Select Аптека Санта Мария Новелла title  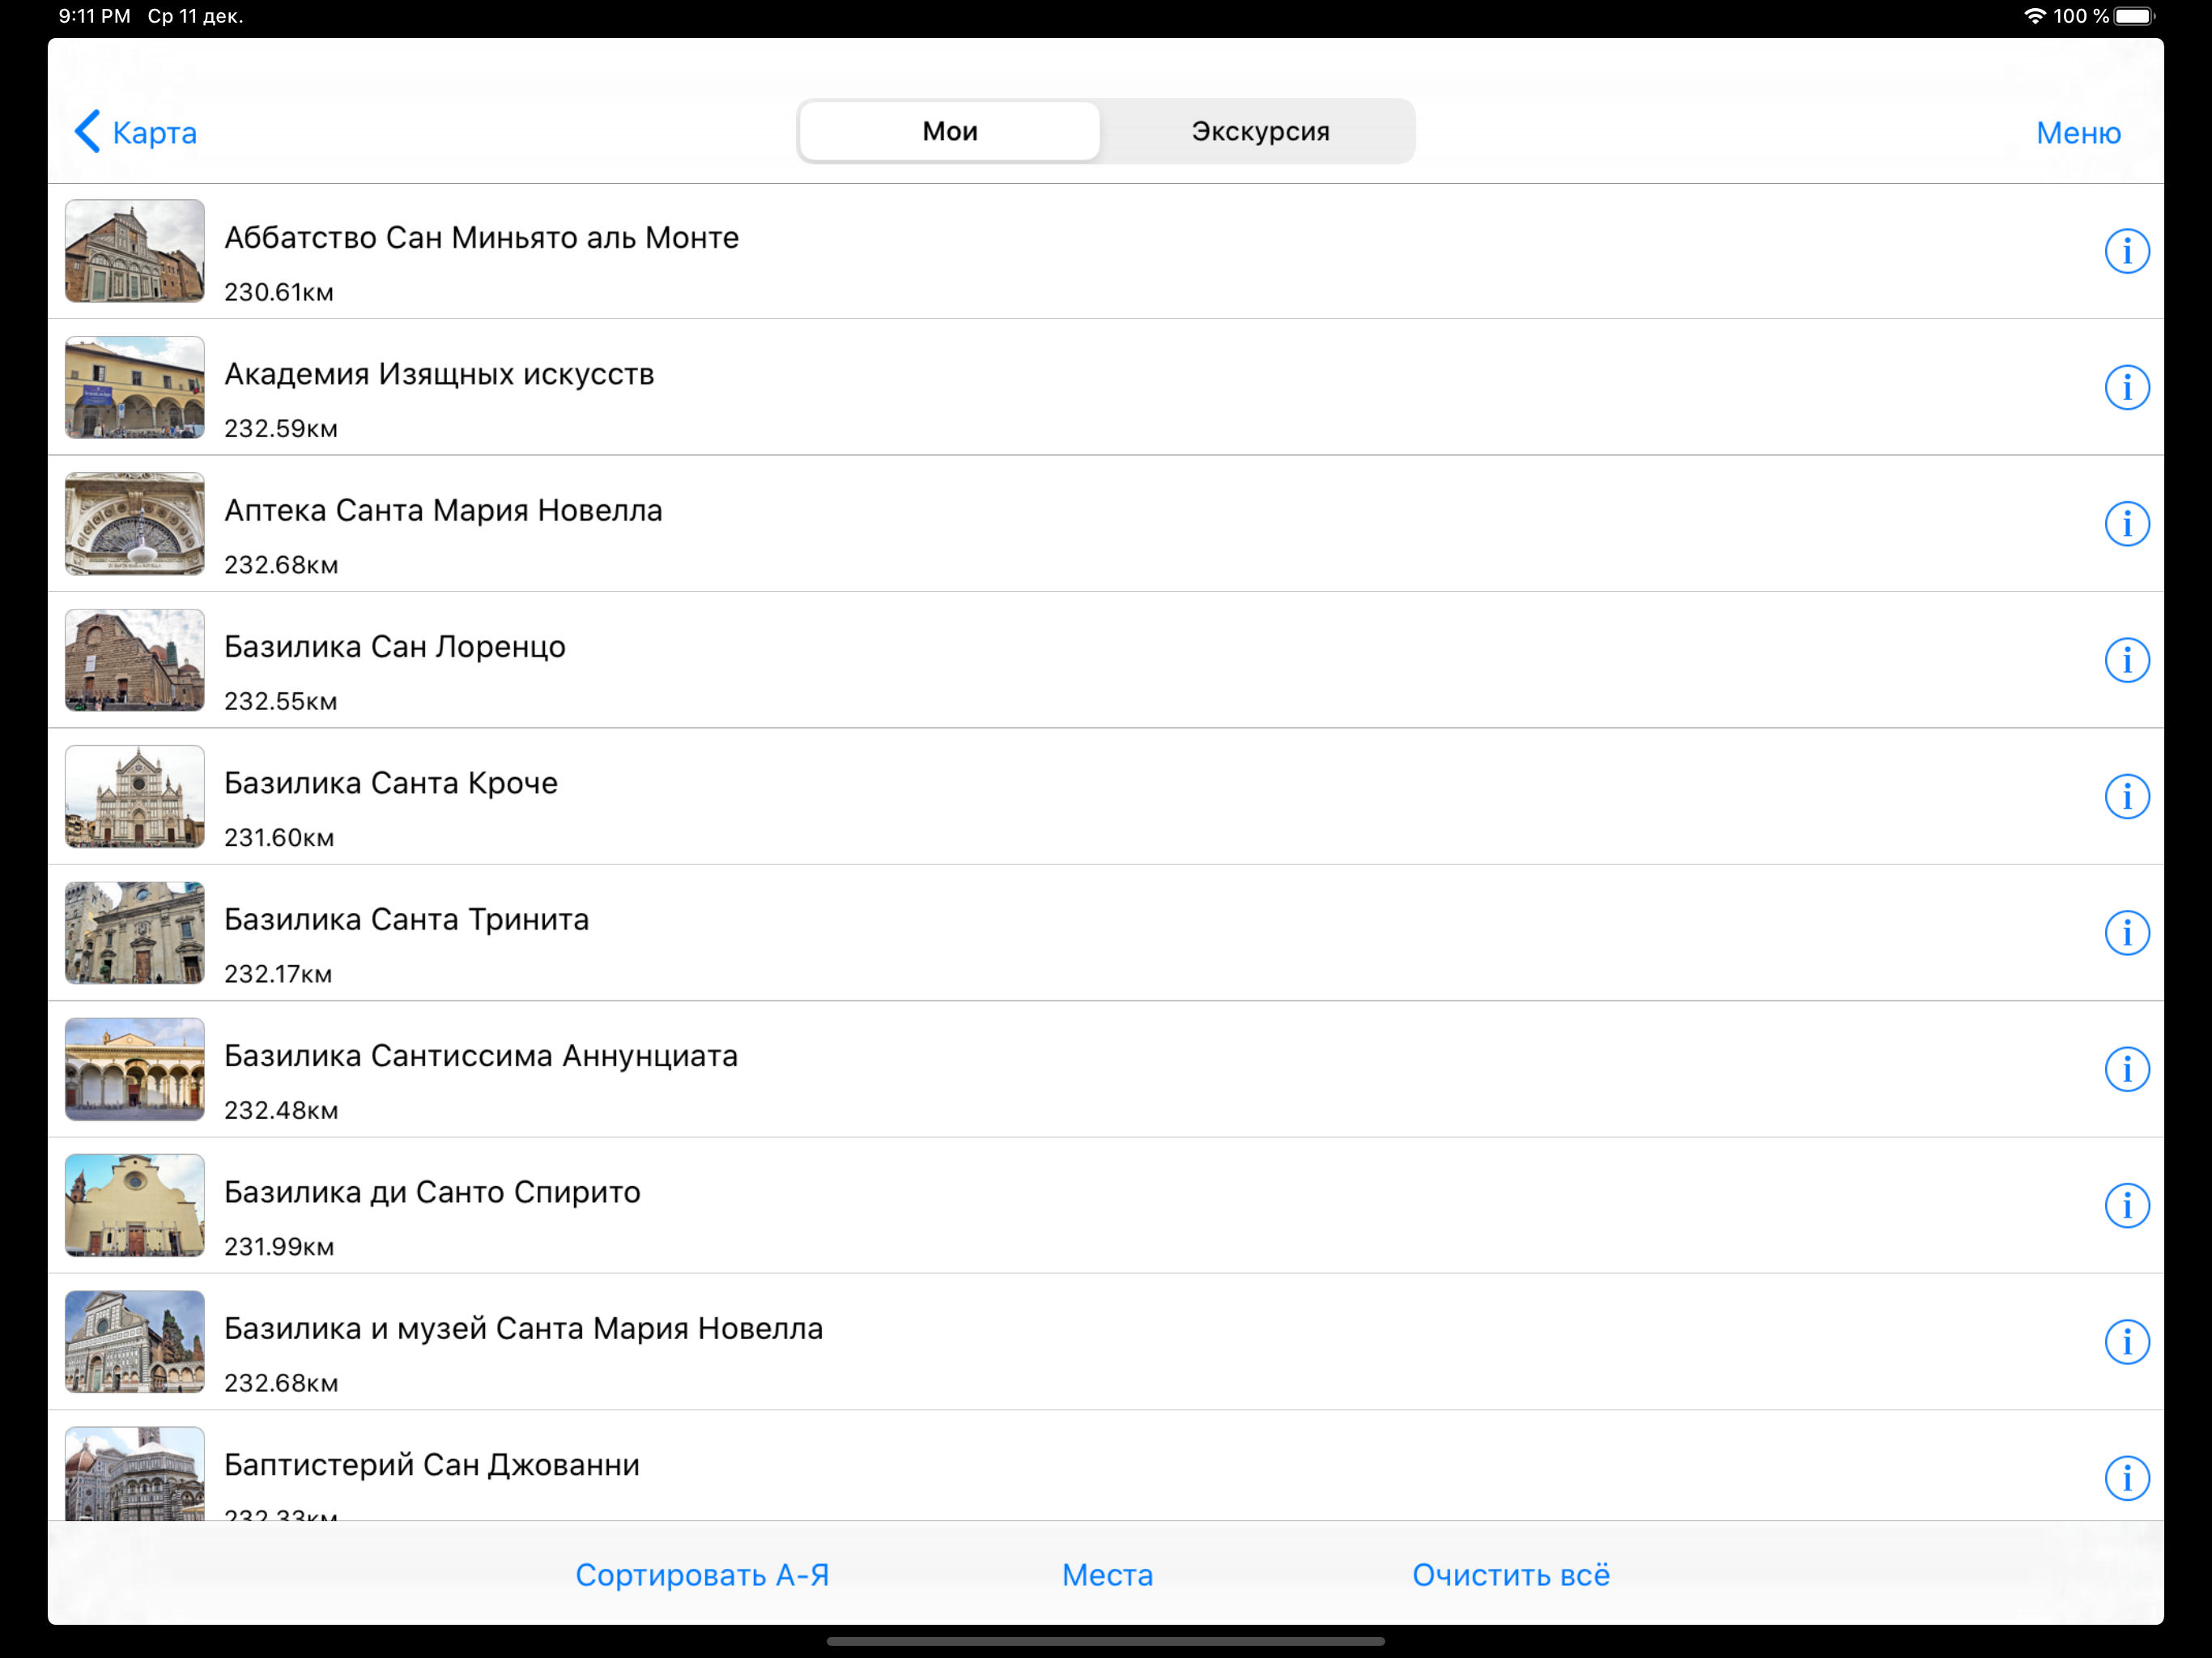pos(443,511)
